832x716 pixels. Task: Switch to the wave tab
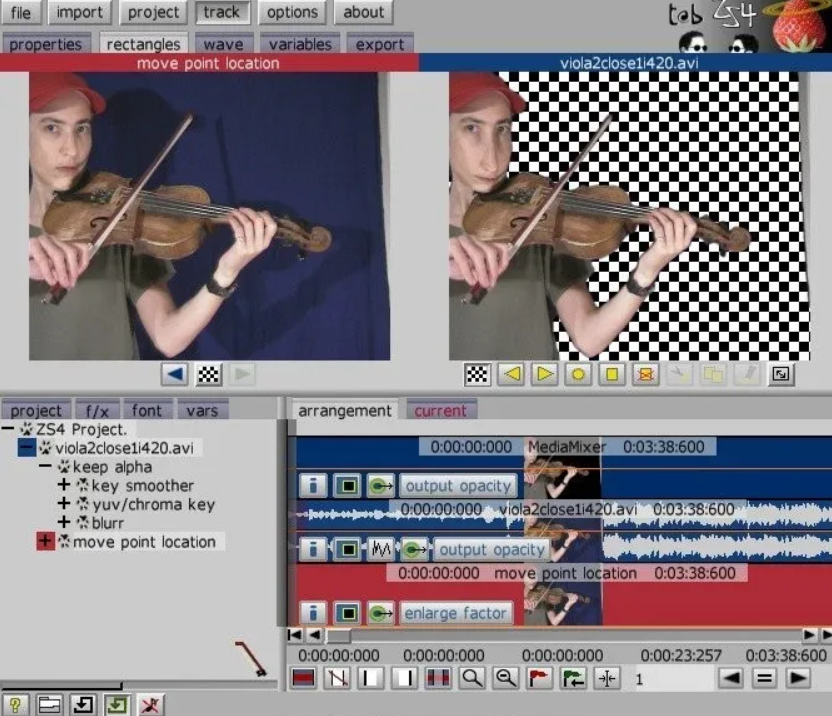(x=223, y=44)
